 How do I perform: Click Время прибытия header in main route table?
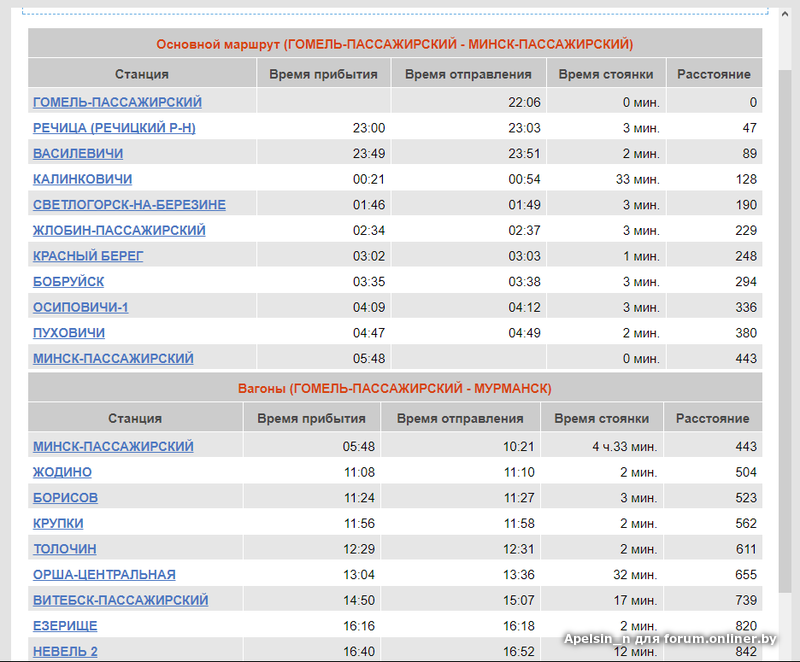(323, 74)
